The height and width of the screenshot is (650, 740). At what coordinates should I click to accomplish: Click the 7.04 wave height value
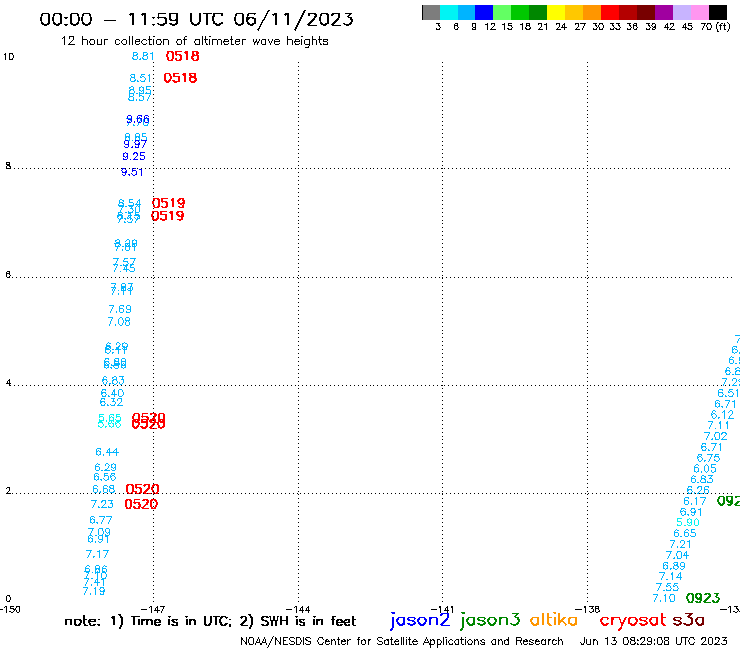pyautogui.click(x=677, y=555)
